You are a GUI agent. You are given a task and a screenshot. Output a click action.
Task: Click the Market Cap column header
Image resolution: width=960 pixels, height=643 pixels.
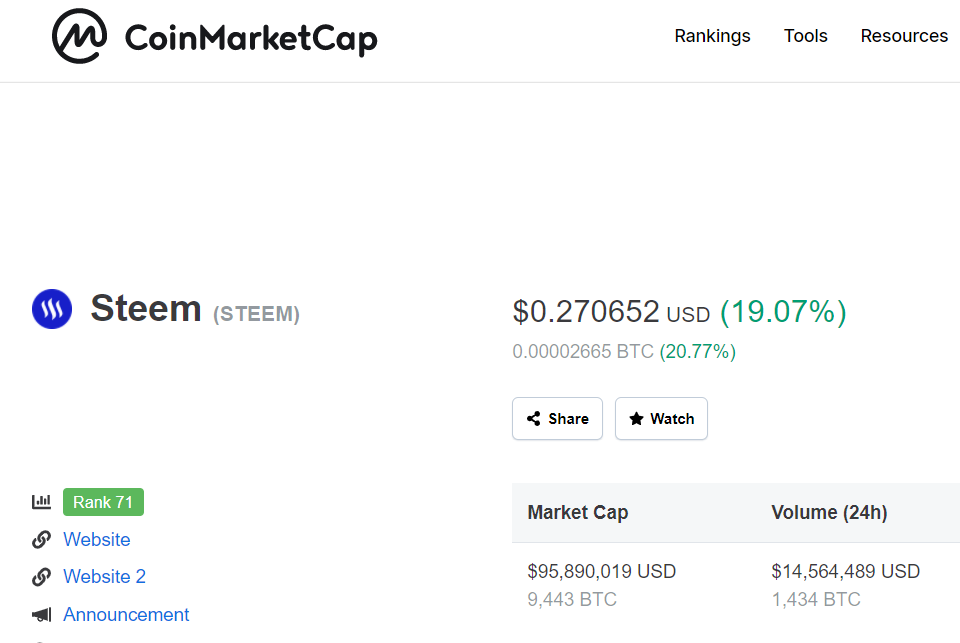578,513
